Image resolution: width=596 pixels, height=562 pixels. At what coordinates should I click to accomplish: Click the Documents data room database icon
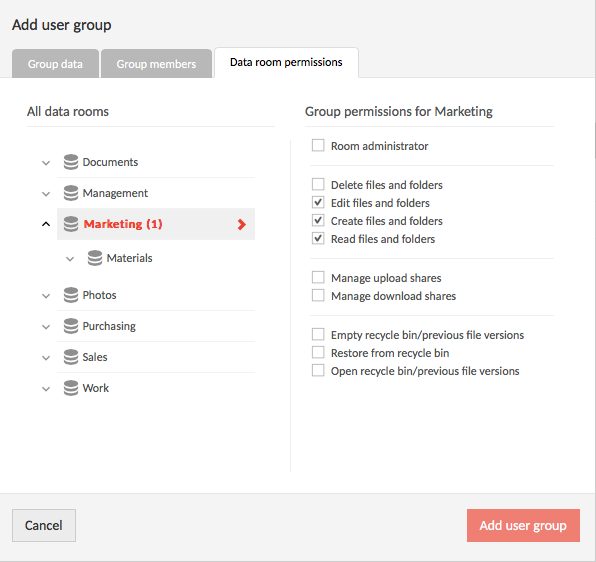click(x=71, y=162)
